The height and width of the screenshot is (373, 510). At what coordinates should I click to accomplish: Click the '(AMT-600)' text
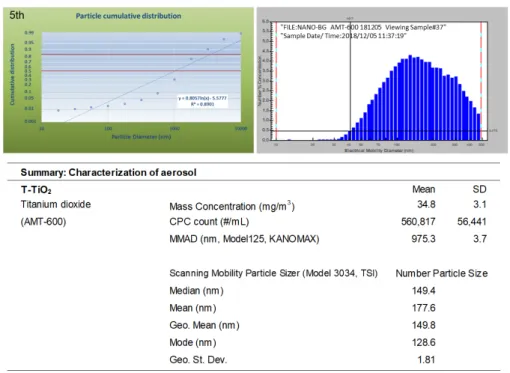(x=43, y=221)
